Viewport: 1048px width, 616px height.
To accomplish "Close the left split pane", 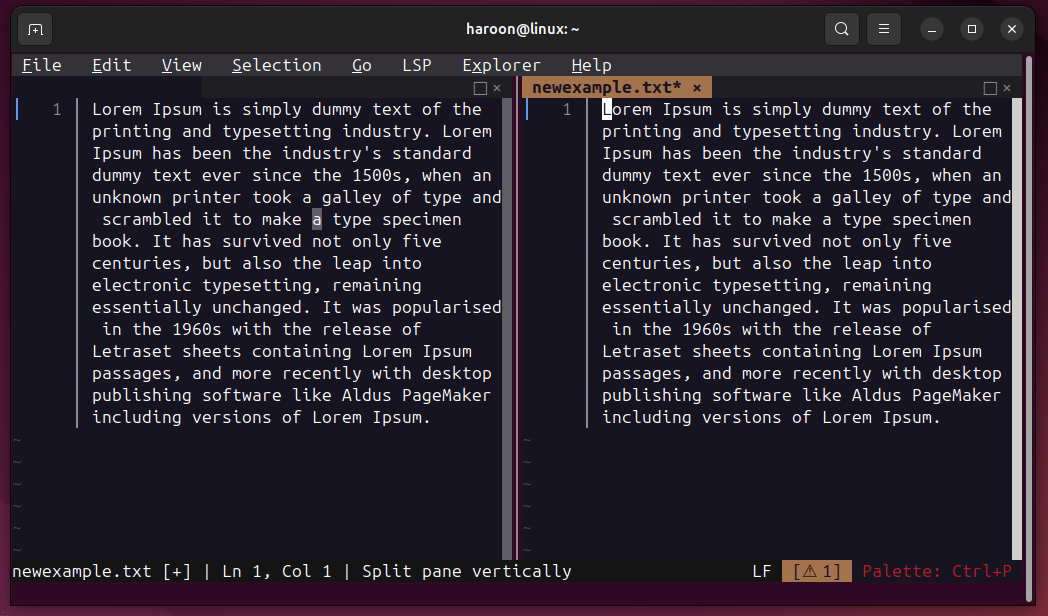I will (x=497, y=88).
